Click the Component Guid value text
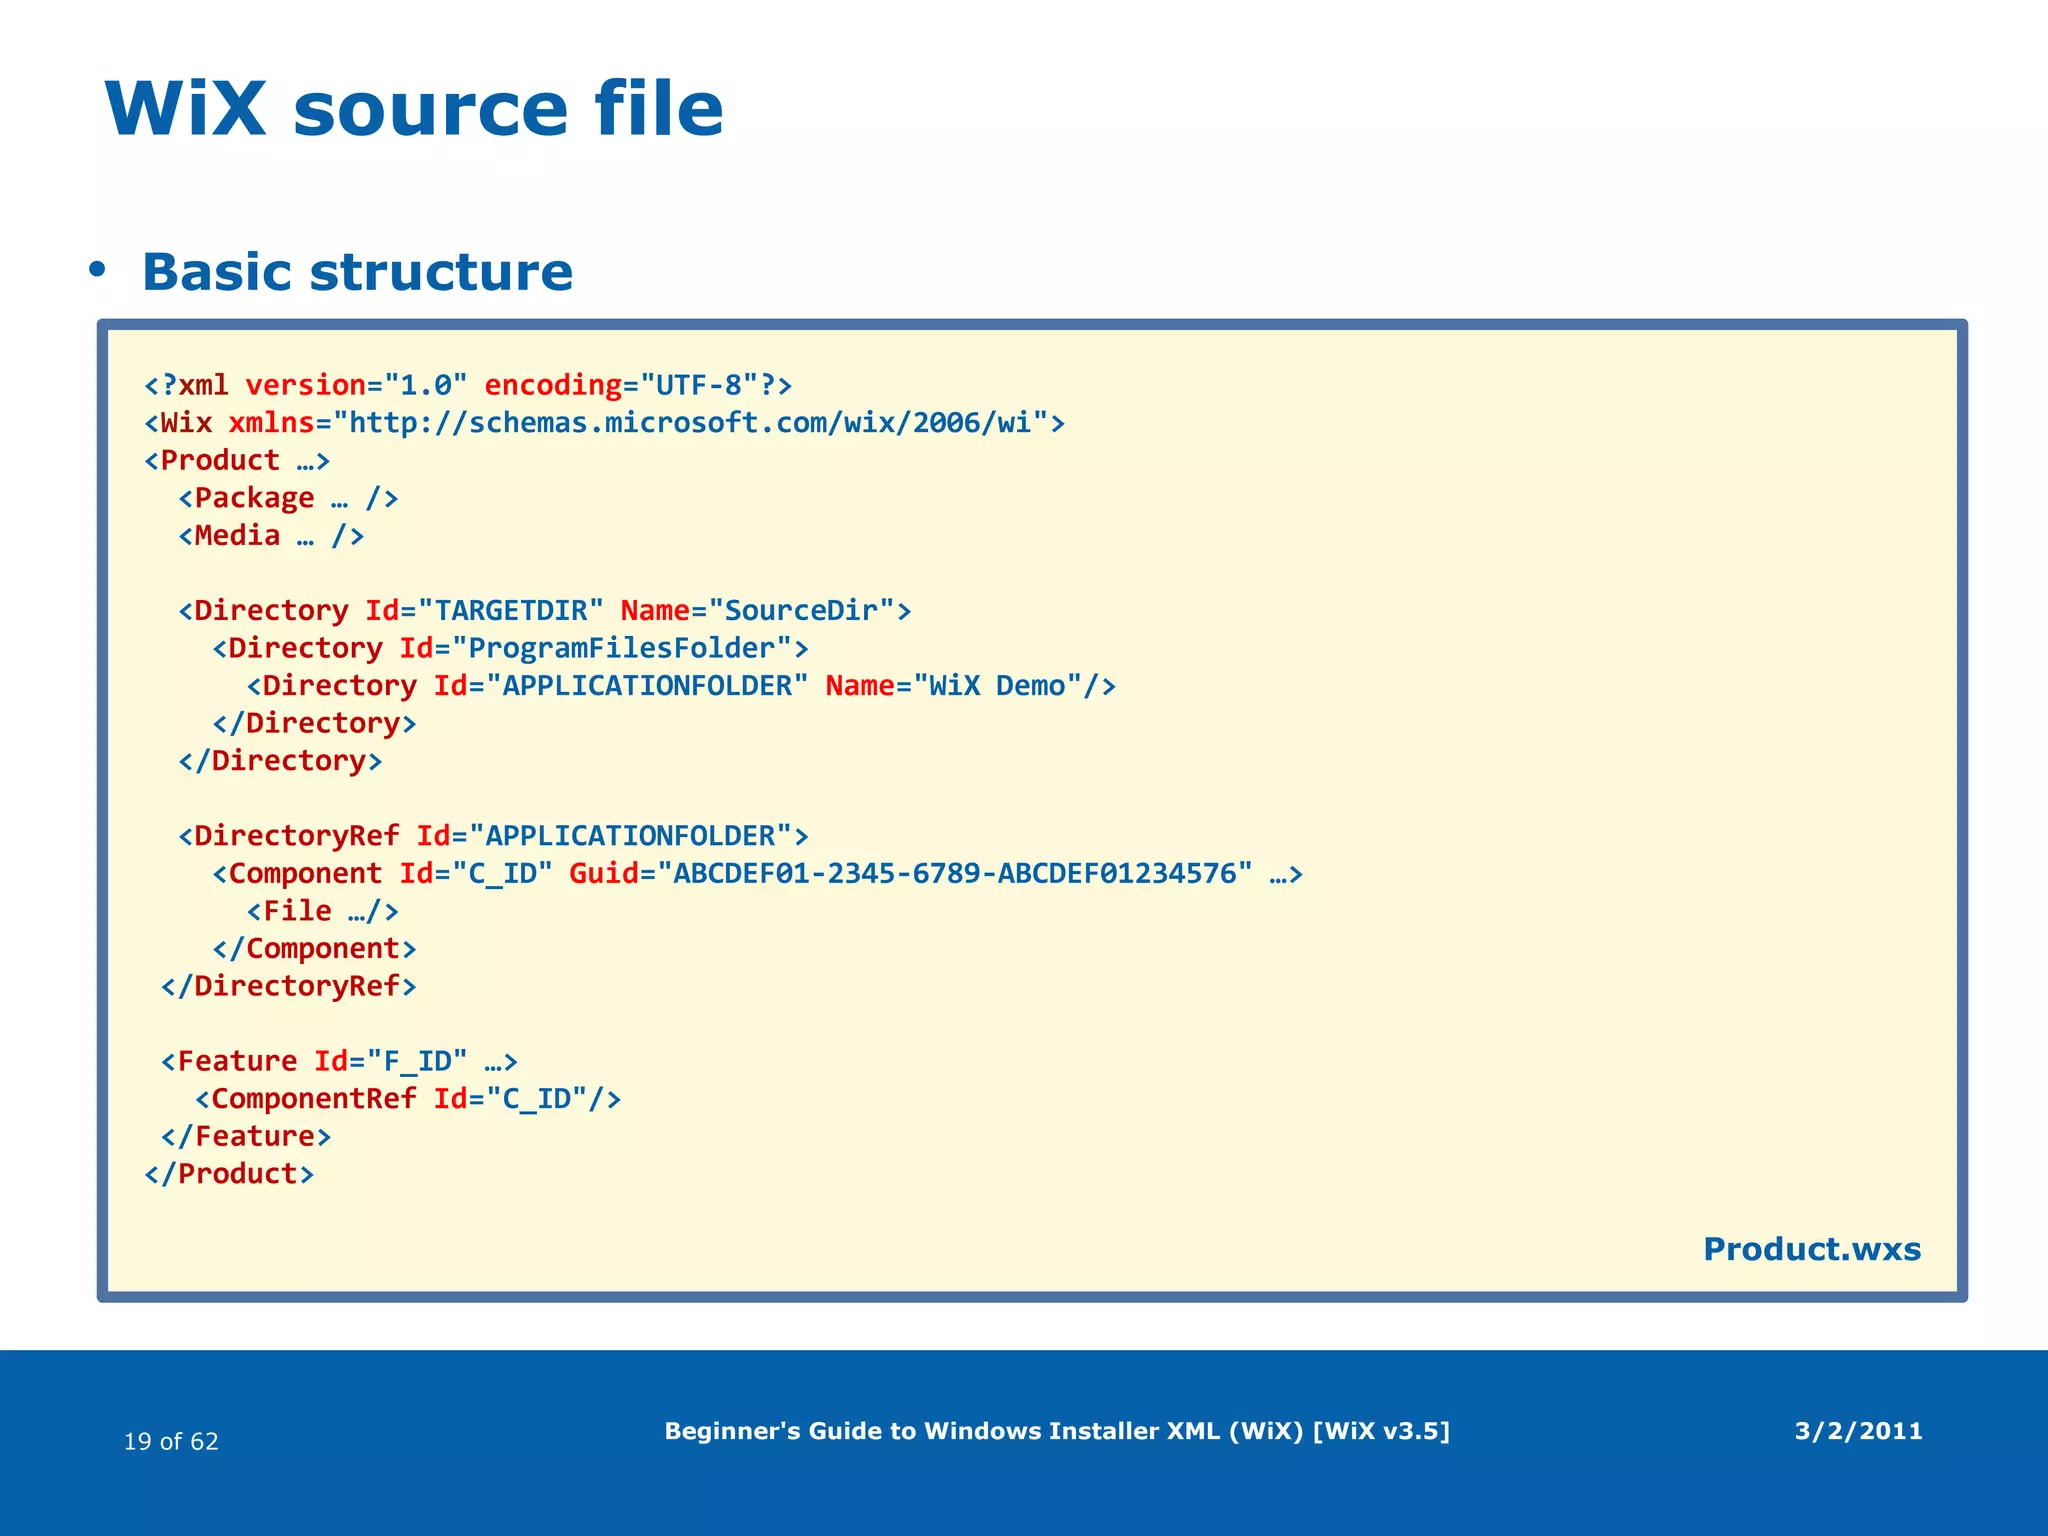Screen dimensions: 2048x1536 pos(954,874)
